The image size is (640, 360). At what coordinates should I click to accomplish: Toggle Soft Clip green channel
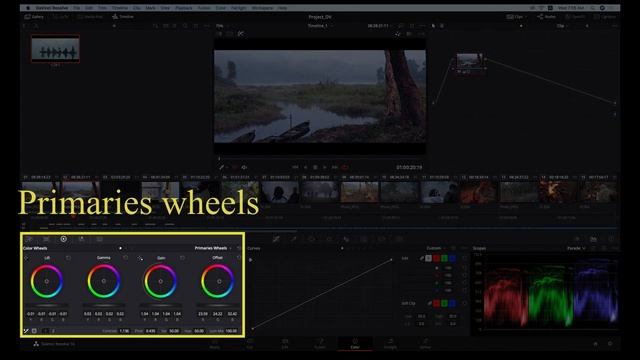444,303
